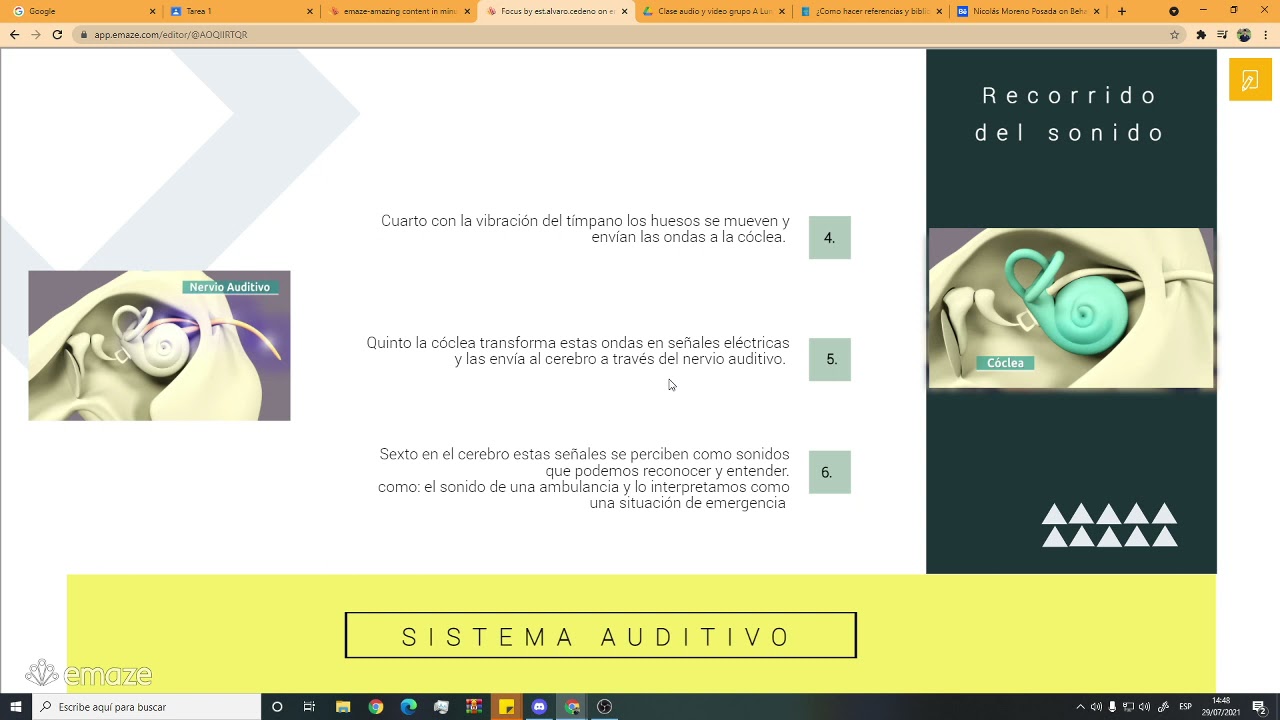Open Task View on taskbar

(x=309, y=707)
